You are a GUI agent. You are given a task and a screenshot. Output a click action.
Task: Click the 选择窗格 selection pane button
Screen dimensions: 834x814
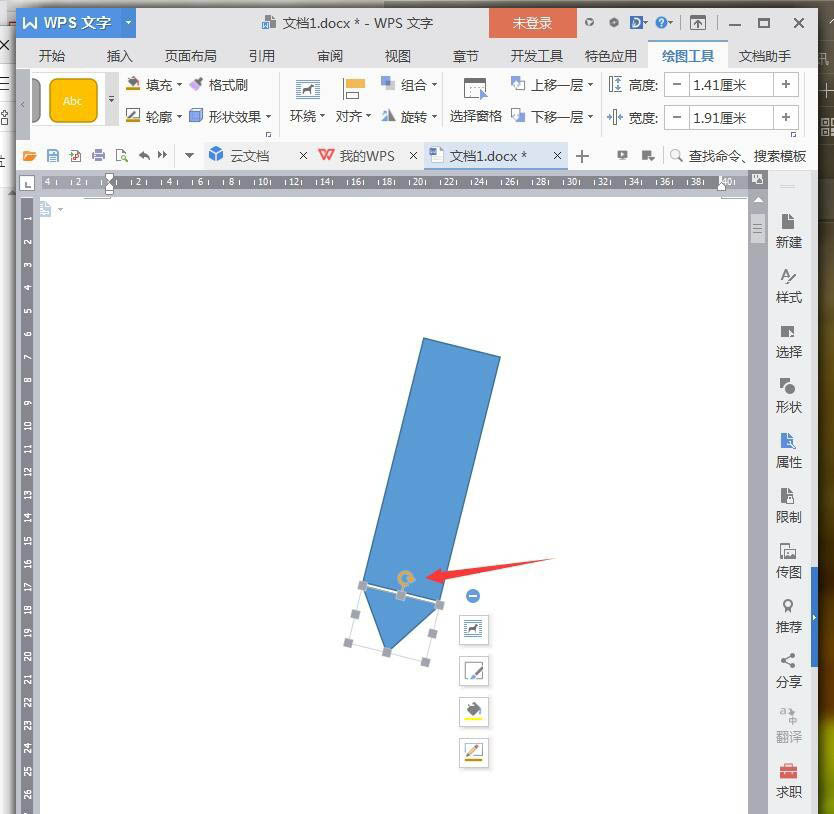(x=475, y=101)
